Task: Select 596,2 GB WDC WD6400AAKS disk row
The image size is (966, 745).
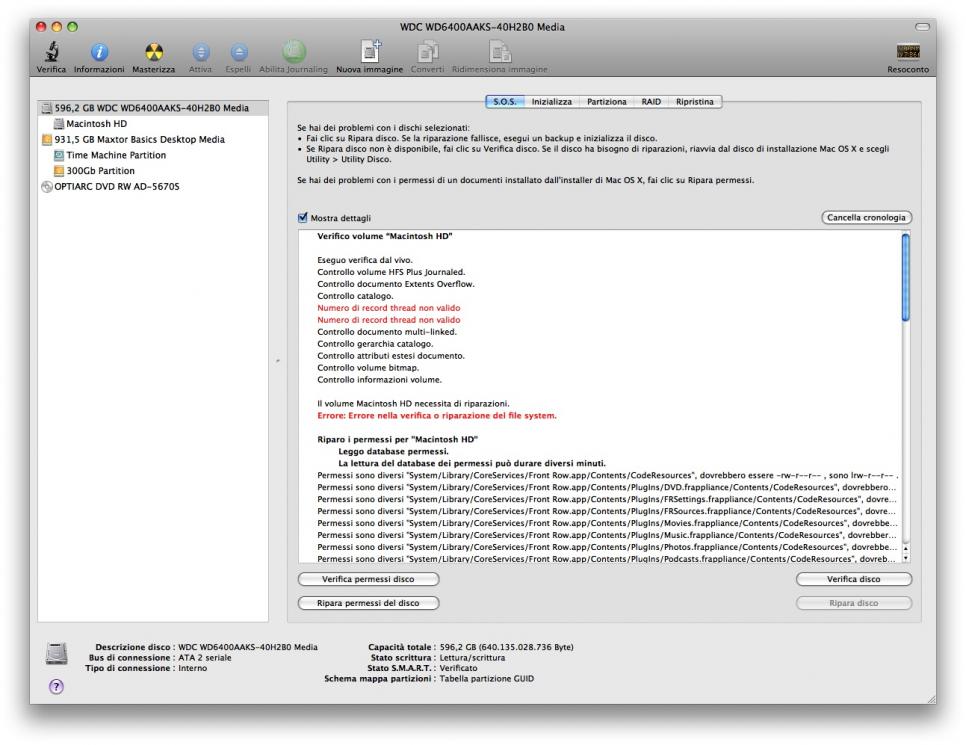Action: tap(153, 108)
